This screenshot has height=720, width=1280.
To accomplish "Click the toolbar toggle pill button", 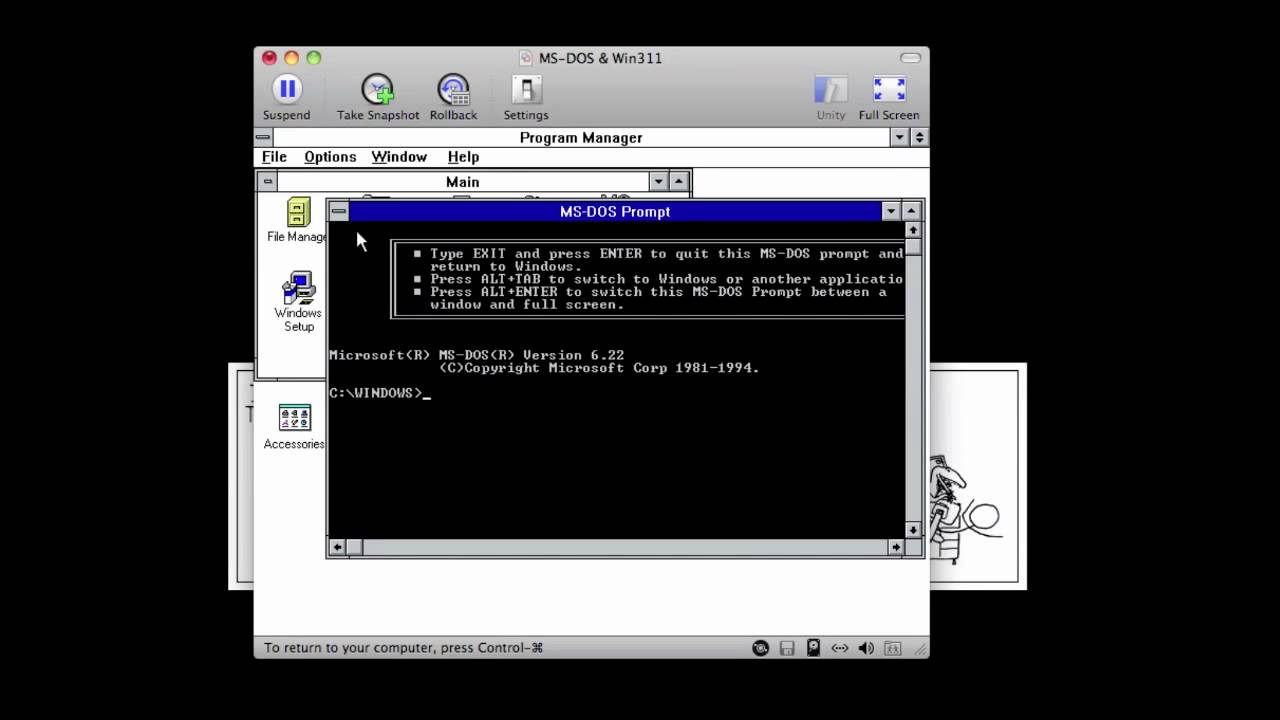I will coord(910,58).
